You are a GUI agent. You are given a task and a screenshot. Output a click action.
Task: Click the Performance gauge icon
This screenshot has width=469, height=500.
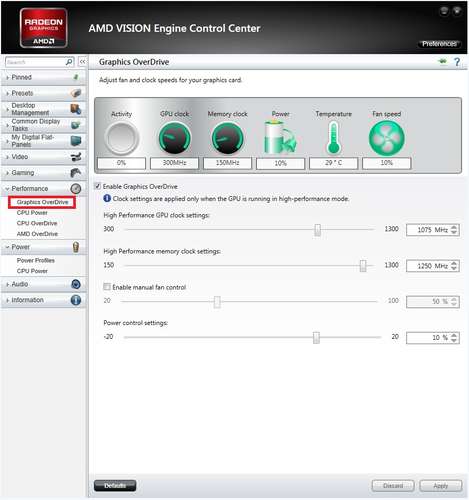point(76,189)
